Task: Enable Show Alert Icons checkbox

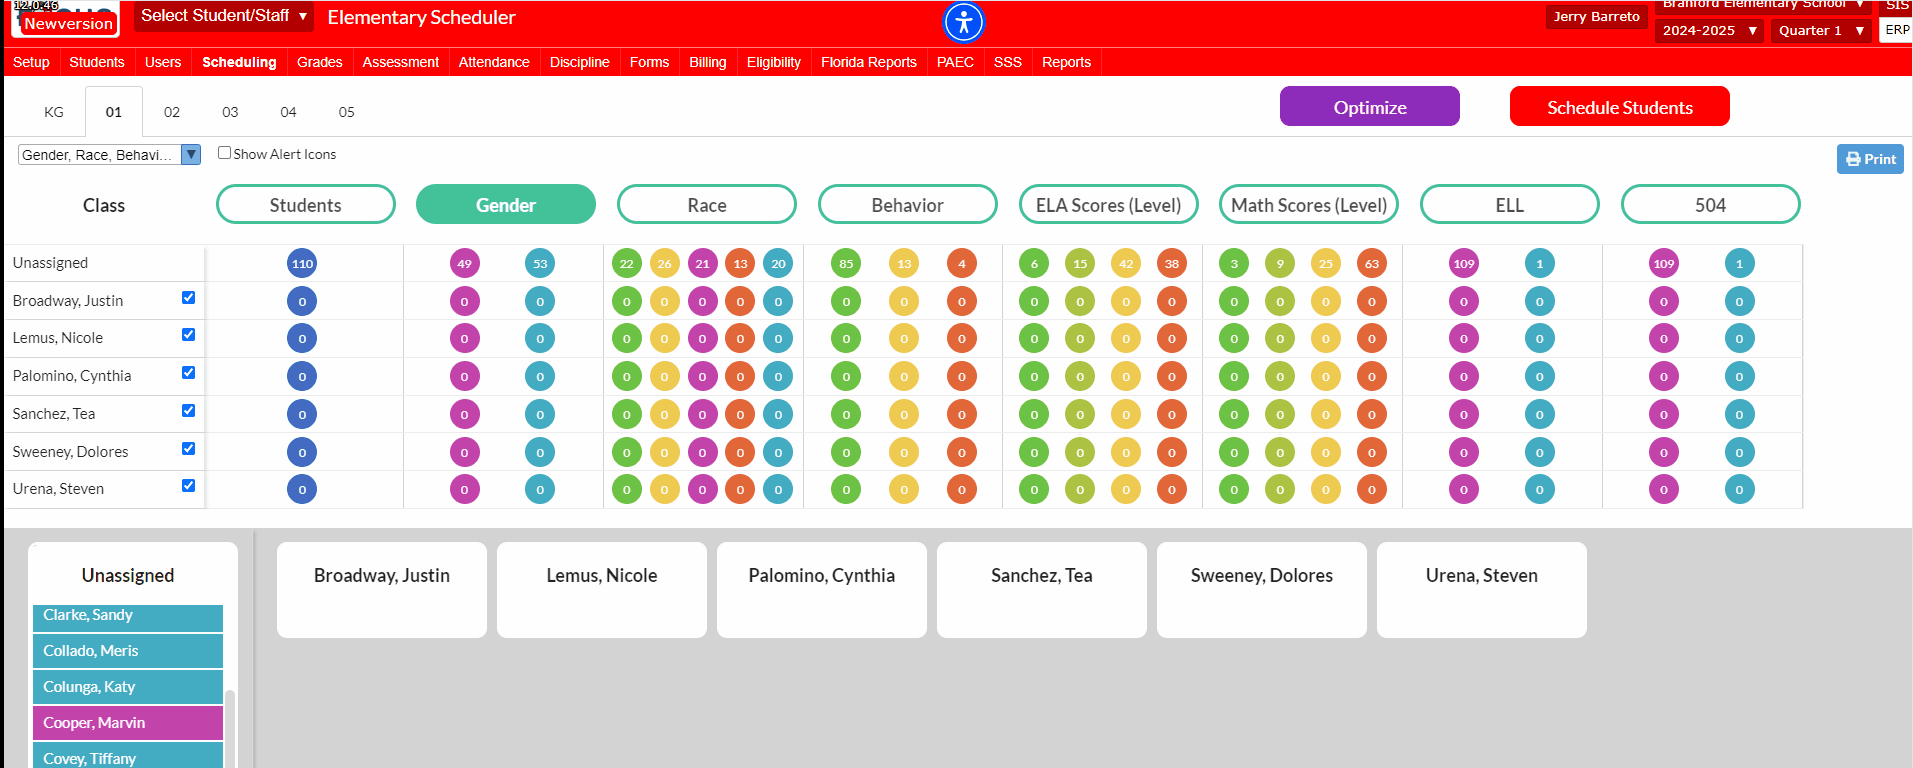Action: (224, 153)
